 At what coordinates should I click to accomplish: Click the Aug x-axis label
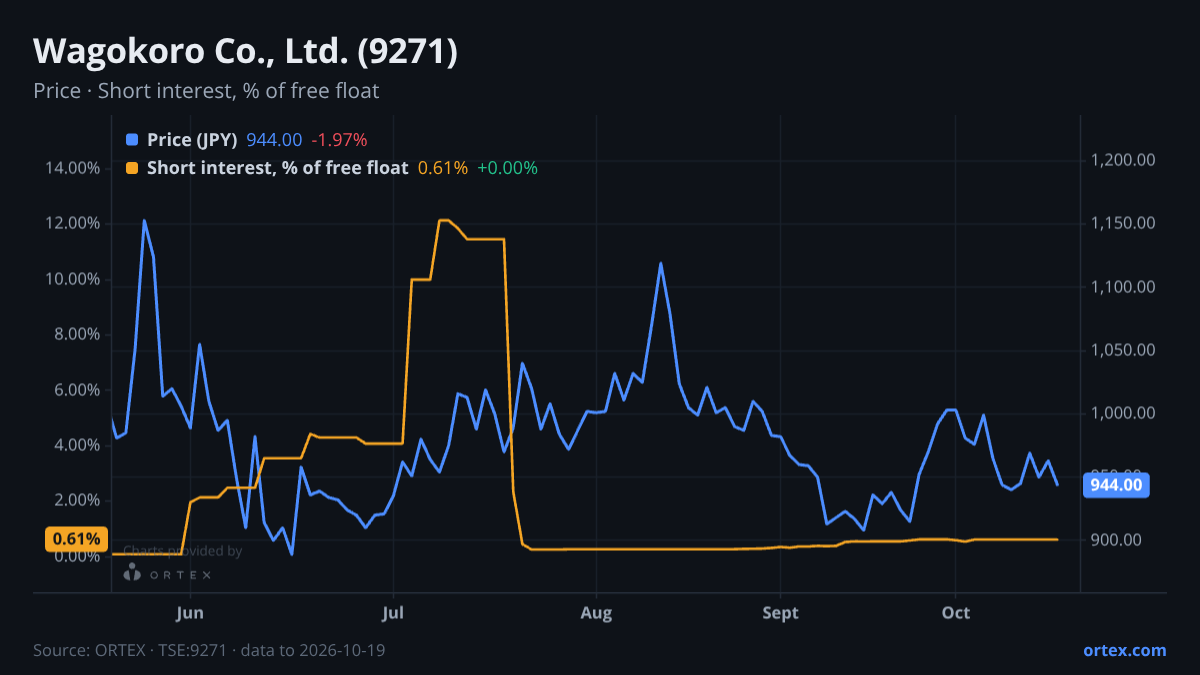[596, 613]
